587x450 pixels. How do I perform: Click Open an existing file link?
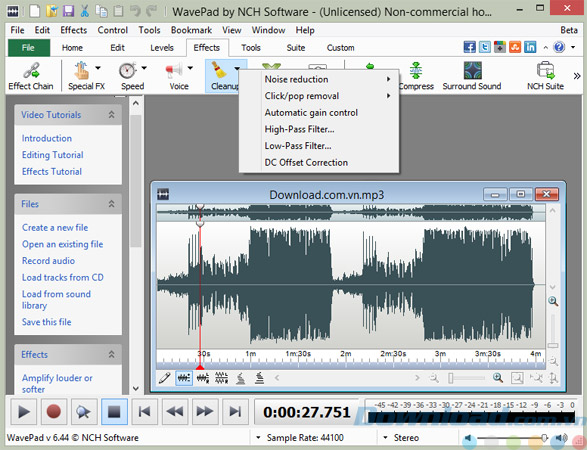(63, 244)
